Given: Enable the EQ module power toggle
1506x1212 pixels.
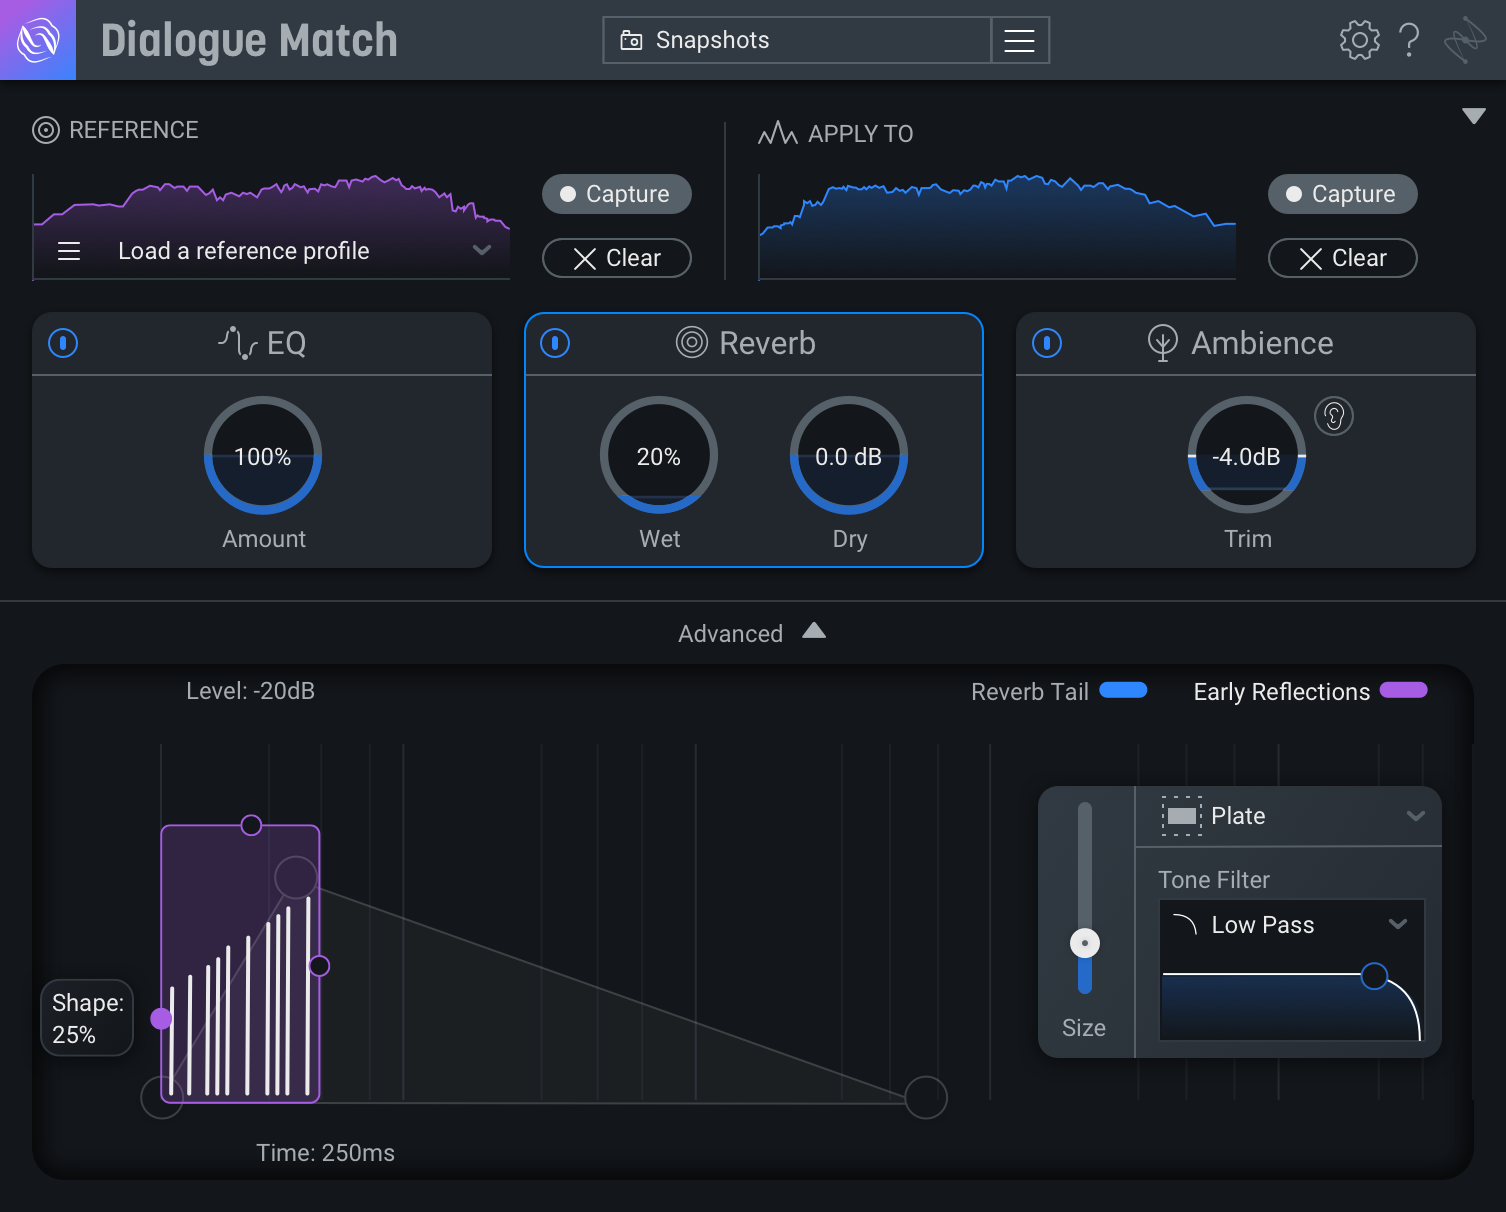Looking at the screenshot, I should click(63, 343).
